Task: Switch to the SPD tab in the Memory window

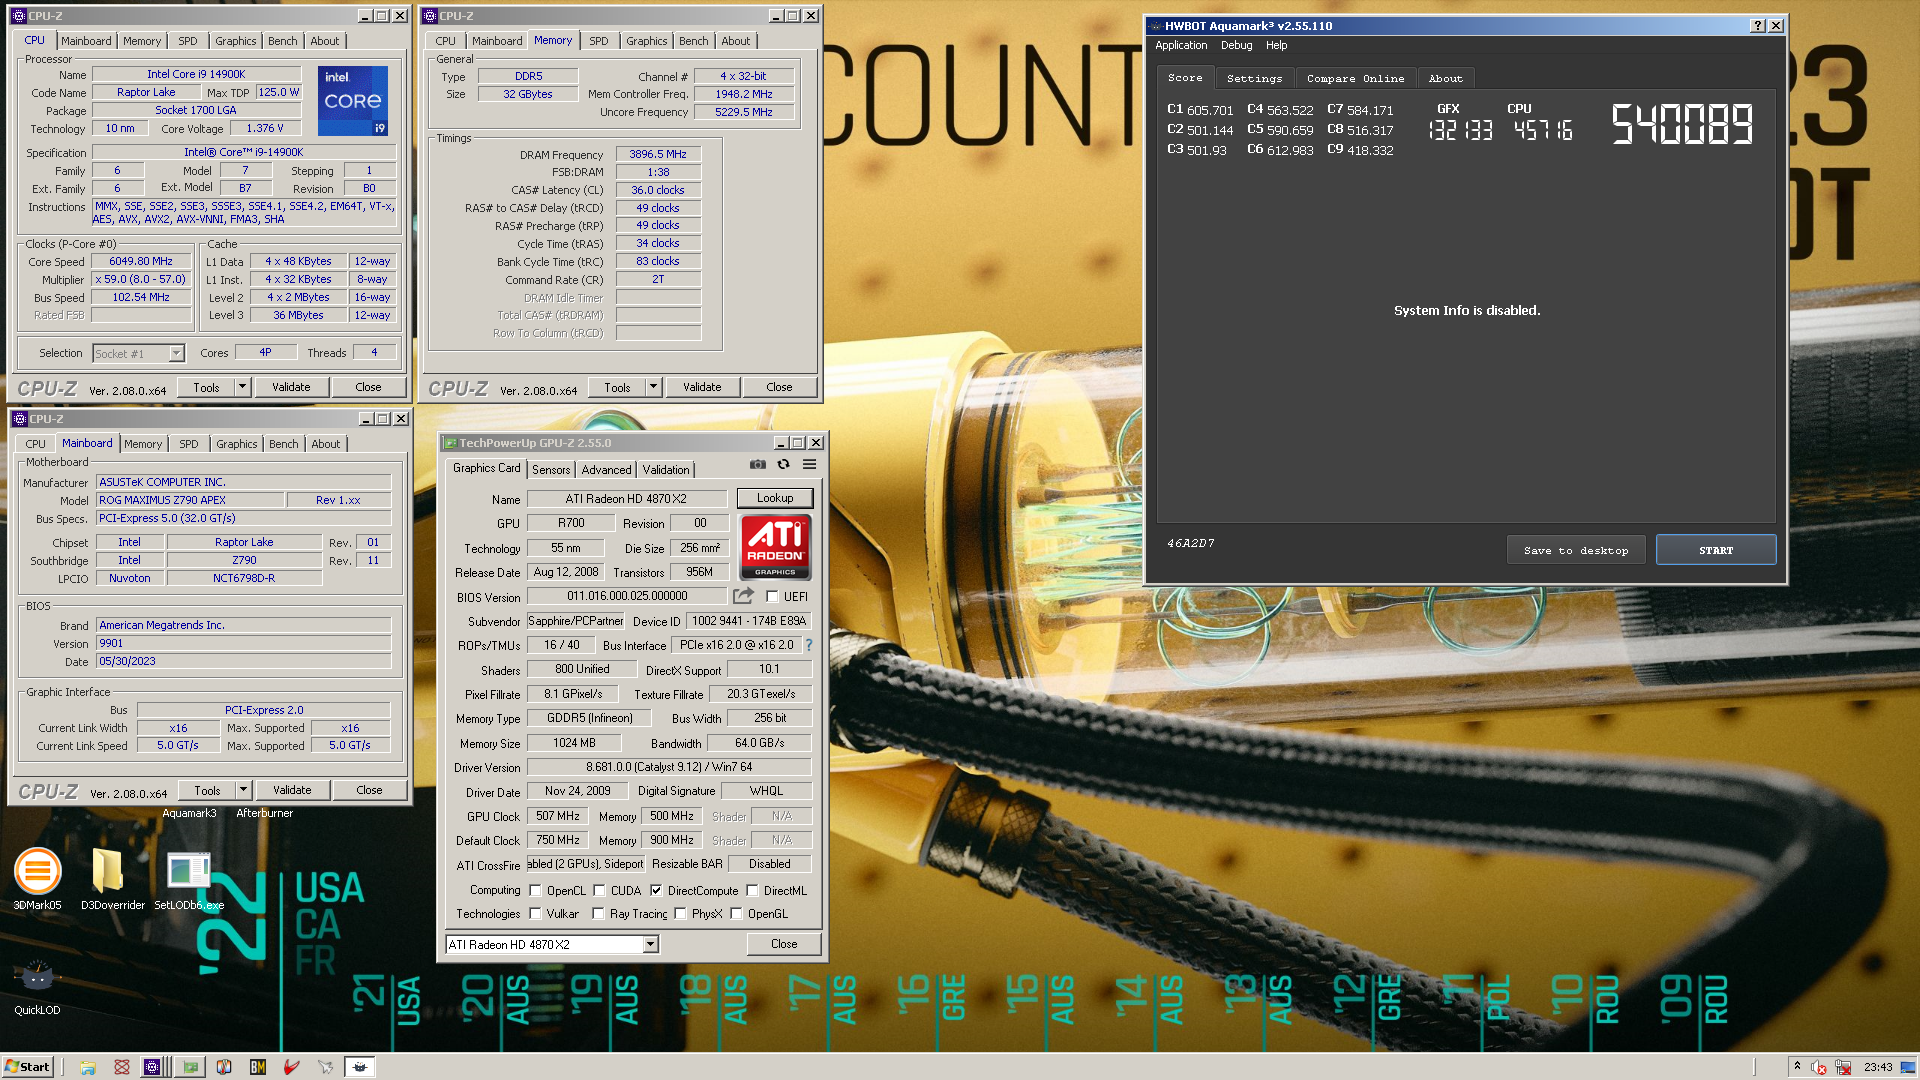Action: pos(599,41)
